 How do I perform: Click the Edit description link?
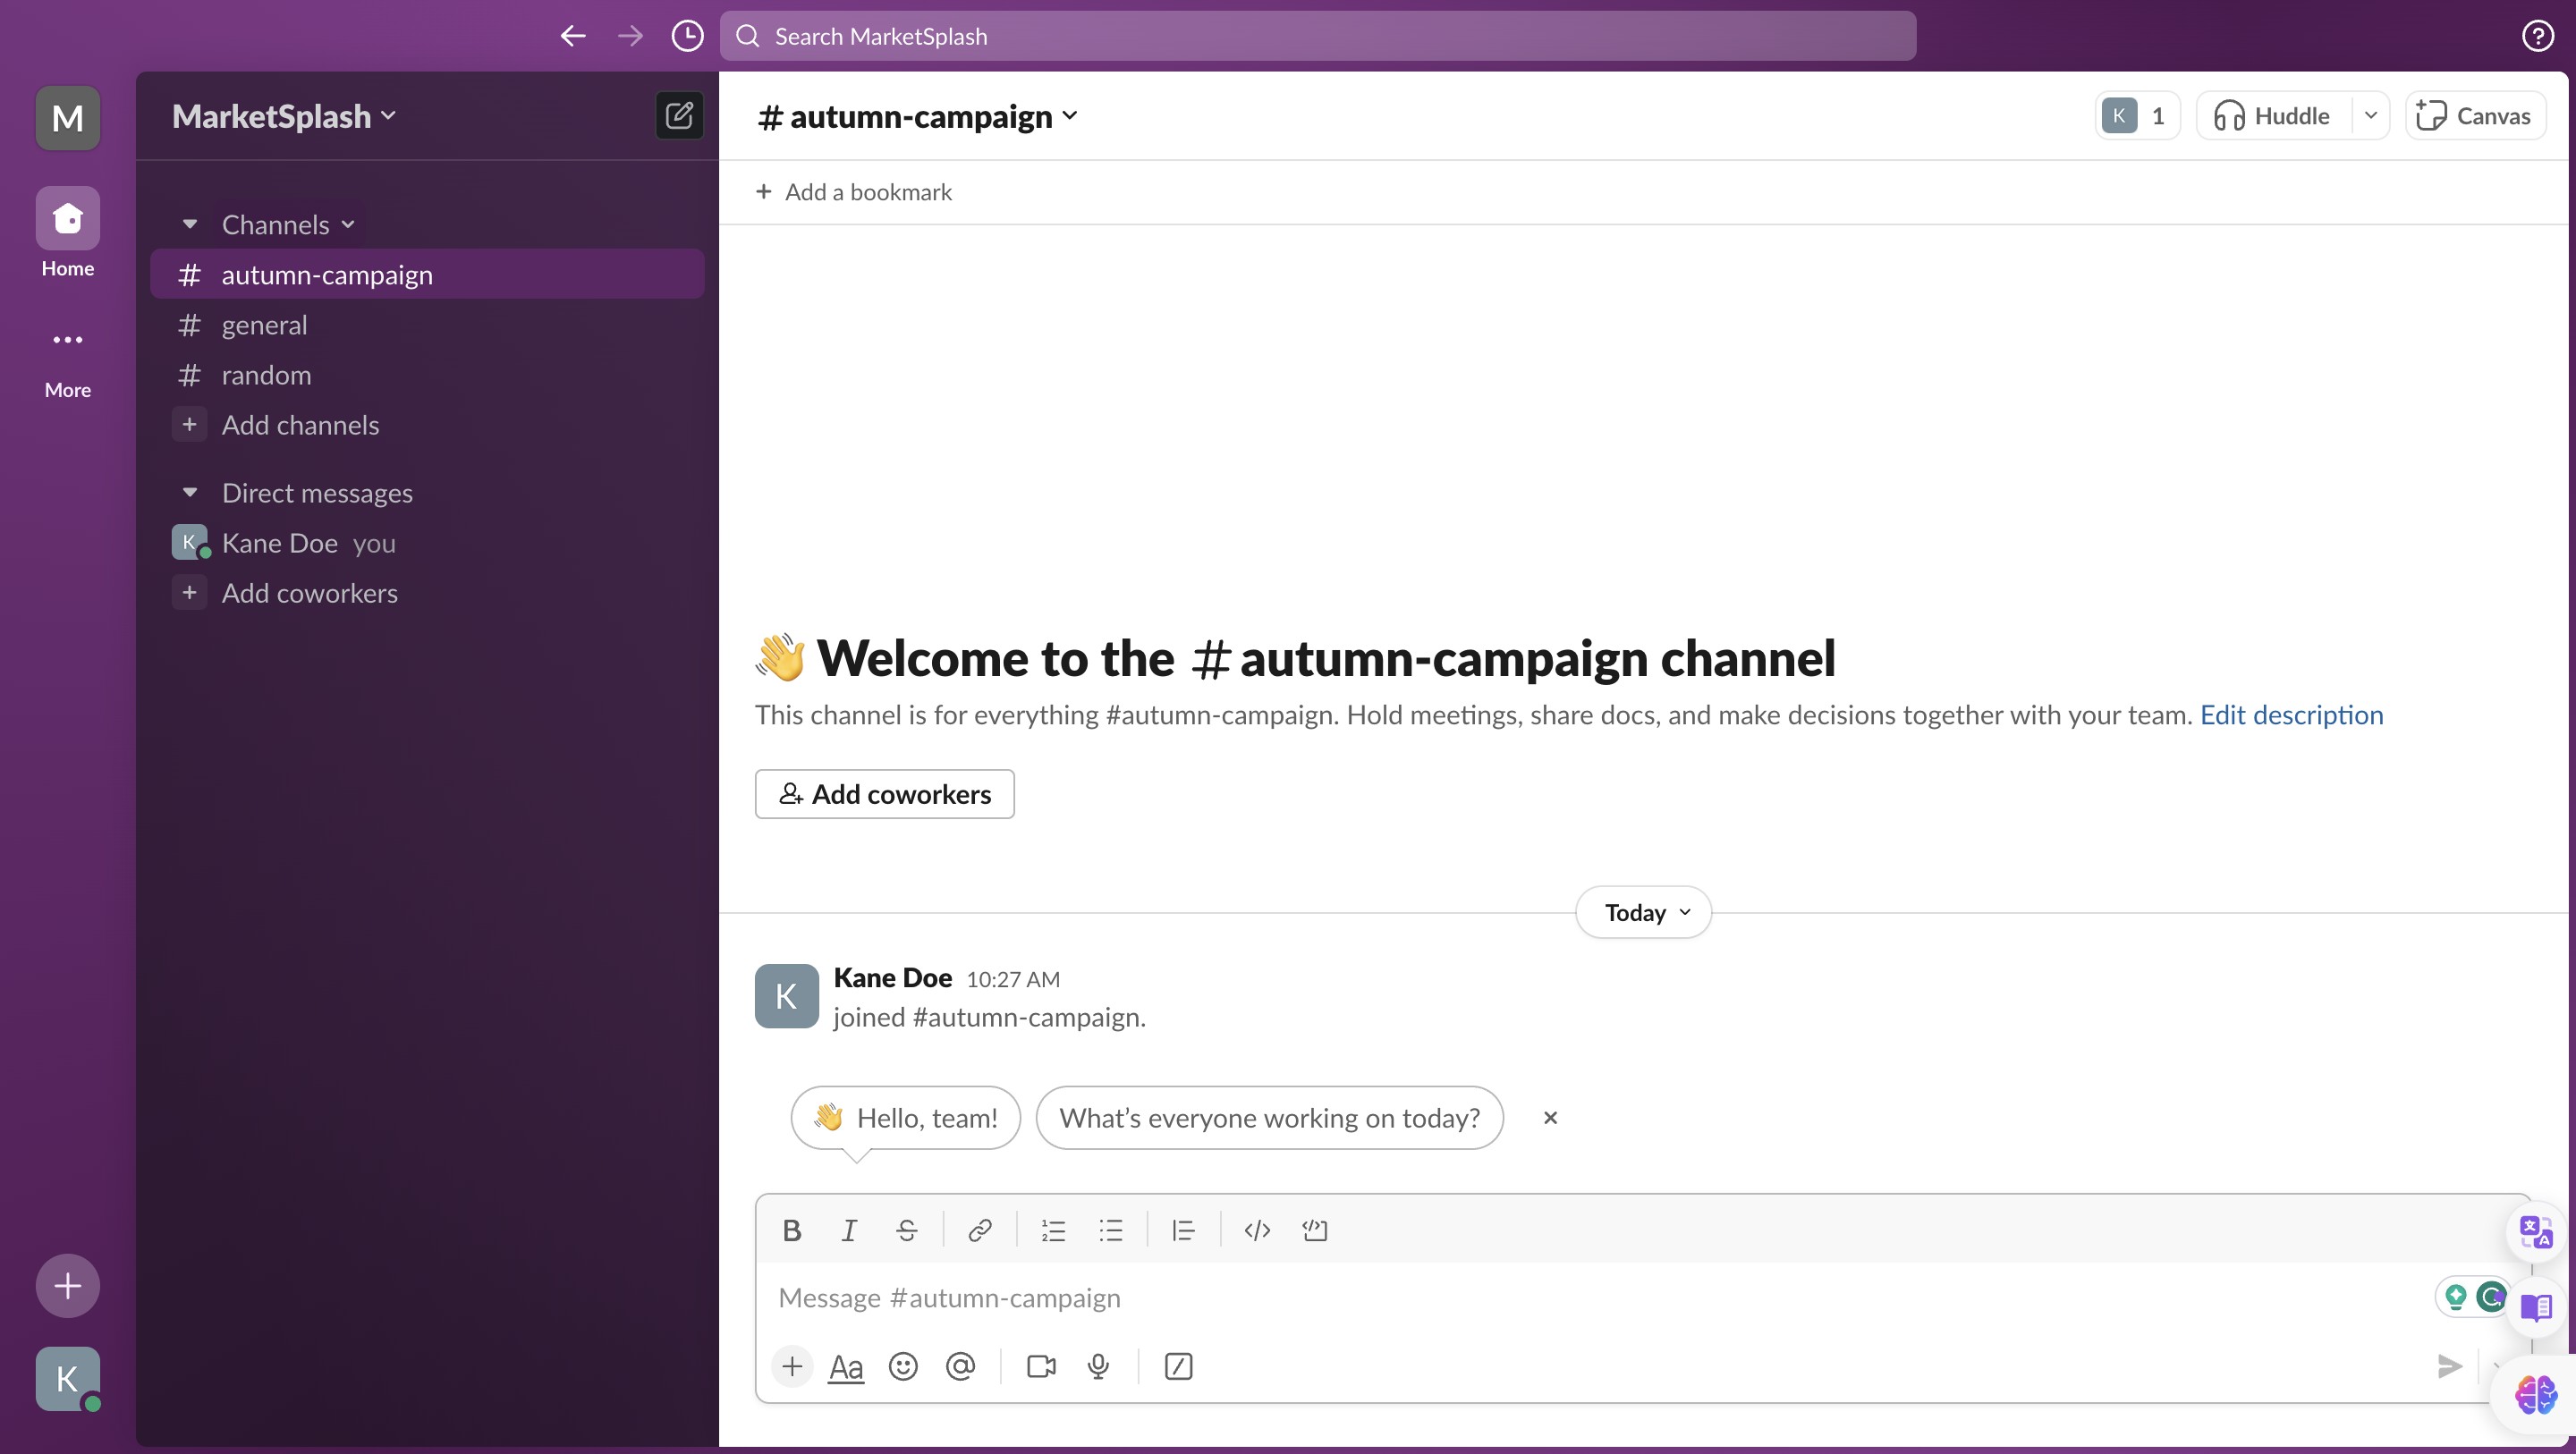[2291, 715]
